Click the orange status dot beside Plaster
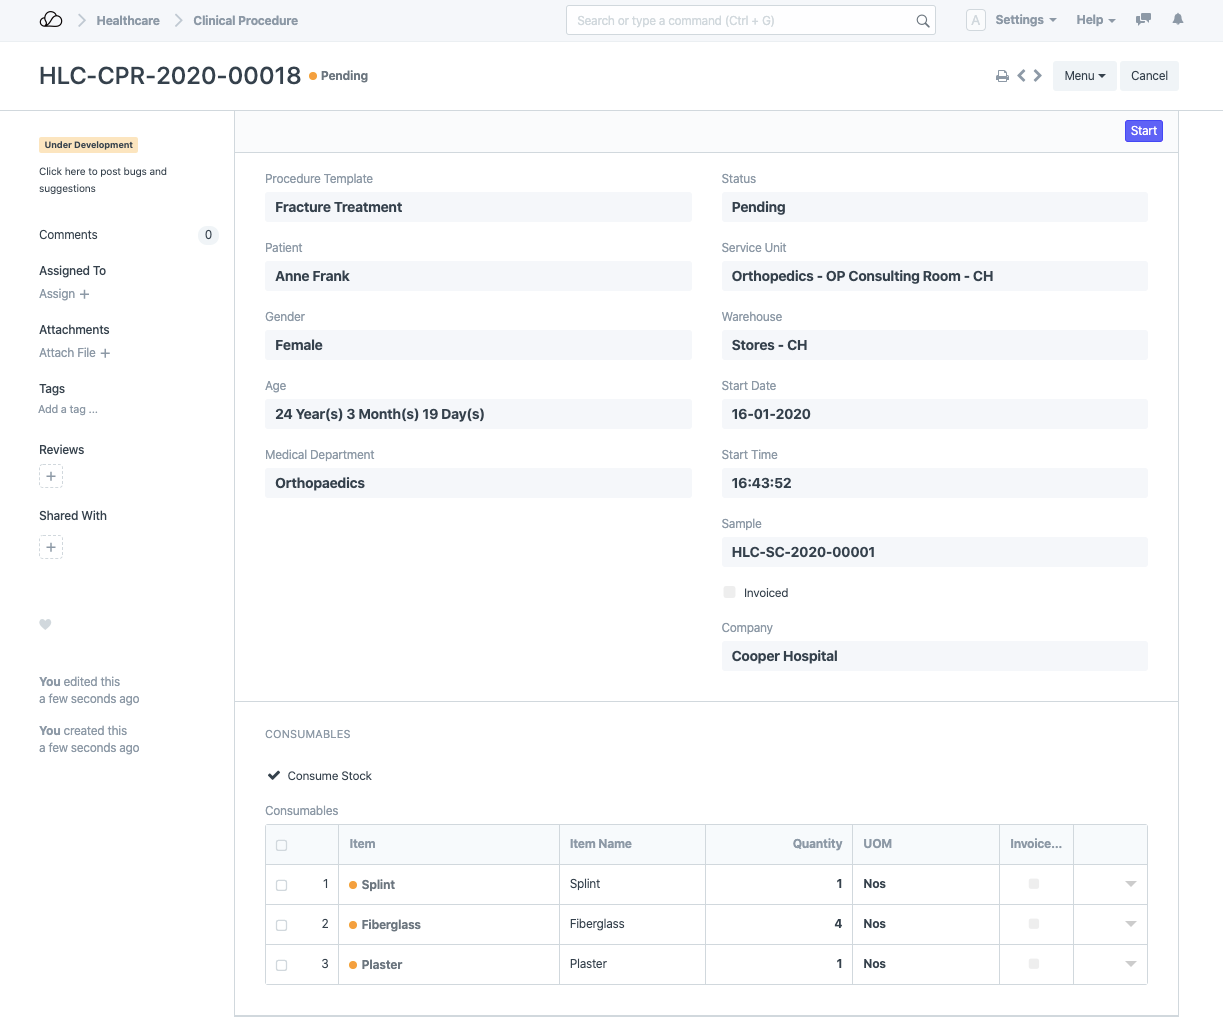 click(x=353, y=964)
